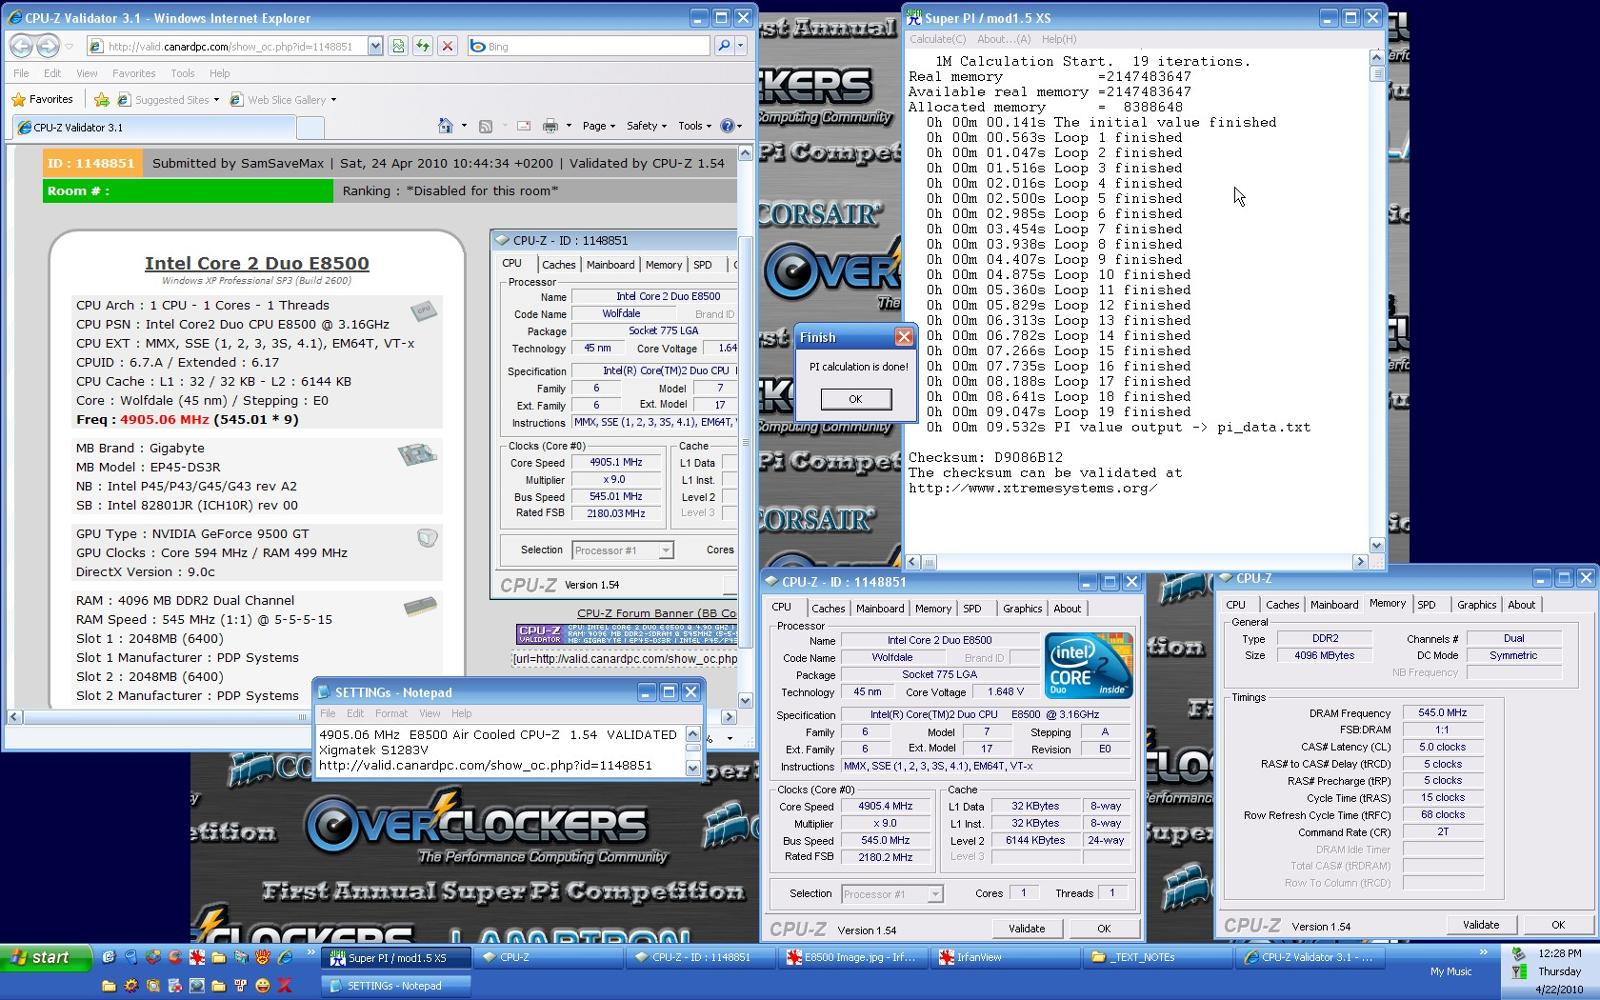This screenshot has width=1600, height=1000.
Task: Click CPU-Z Forum Banner link
Action: click(656, 613)
